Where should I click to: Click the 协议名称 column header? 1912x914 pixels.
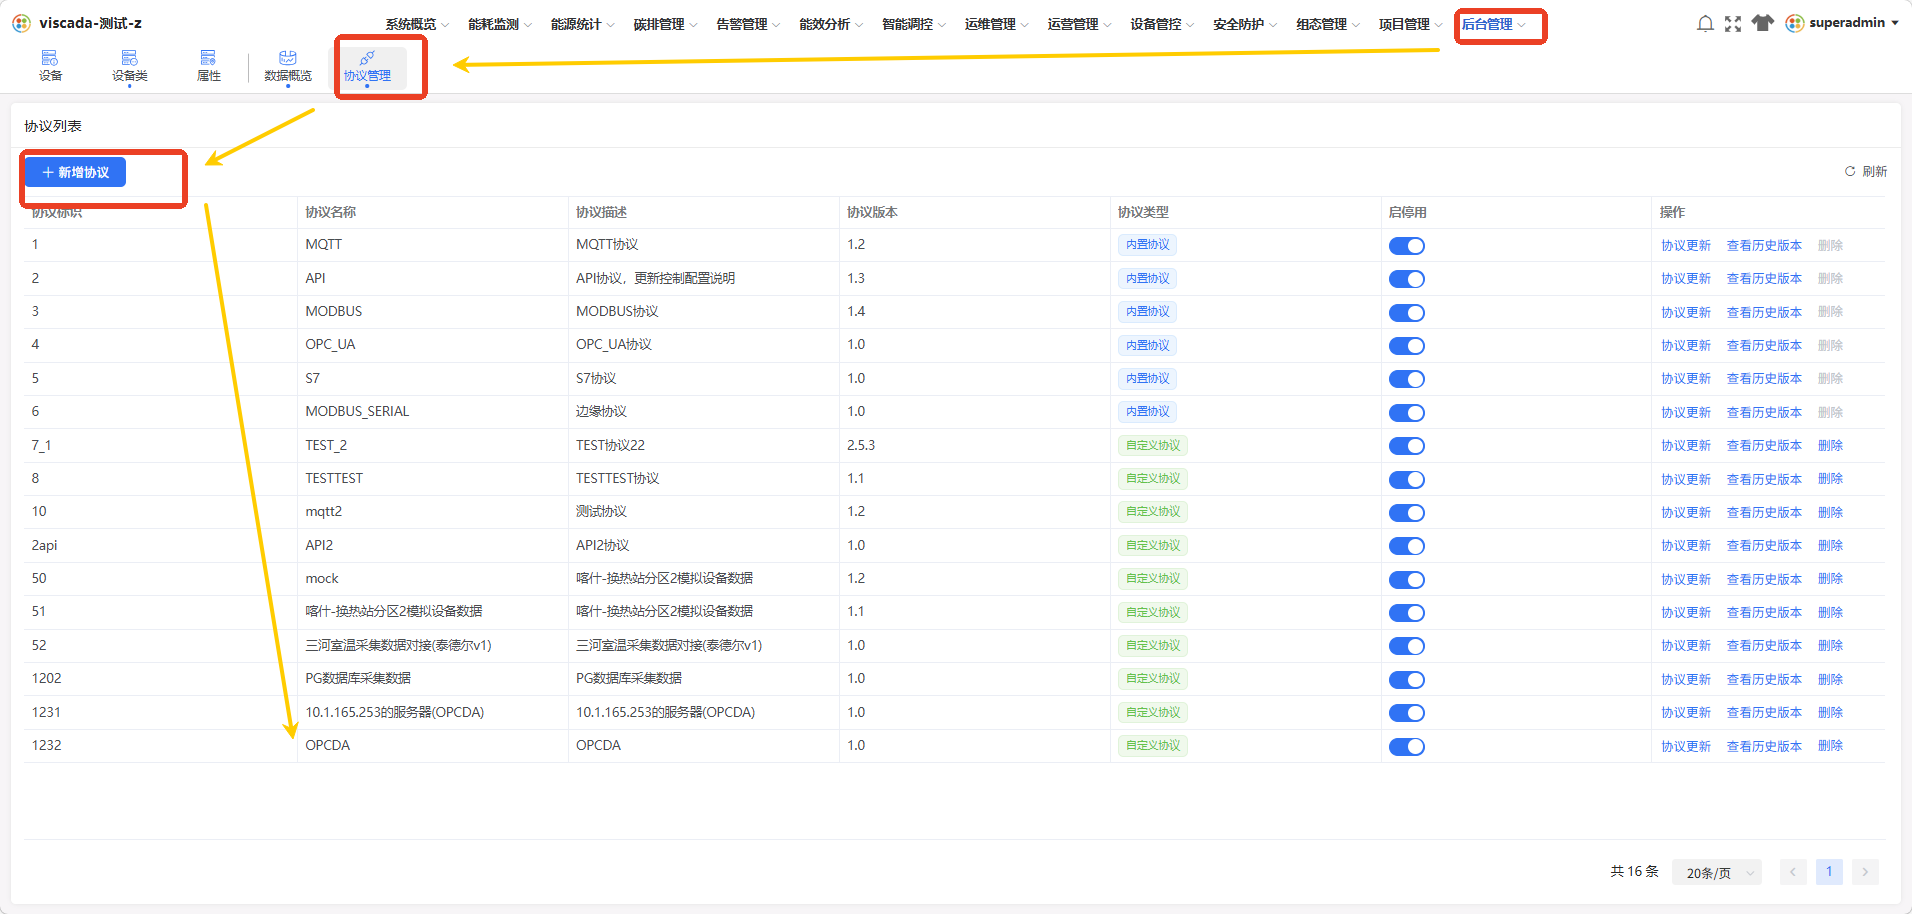point(331,212)
